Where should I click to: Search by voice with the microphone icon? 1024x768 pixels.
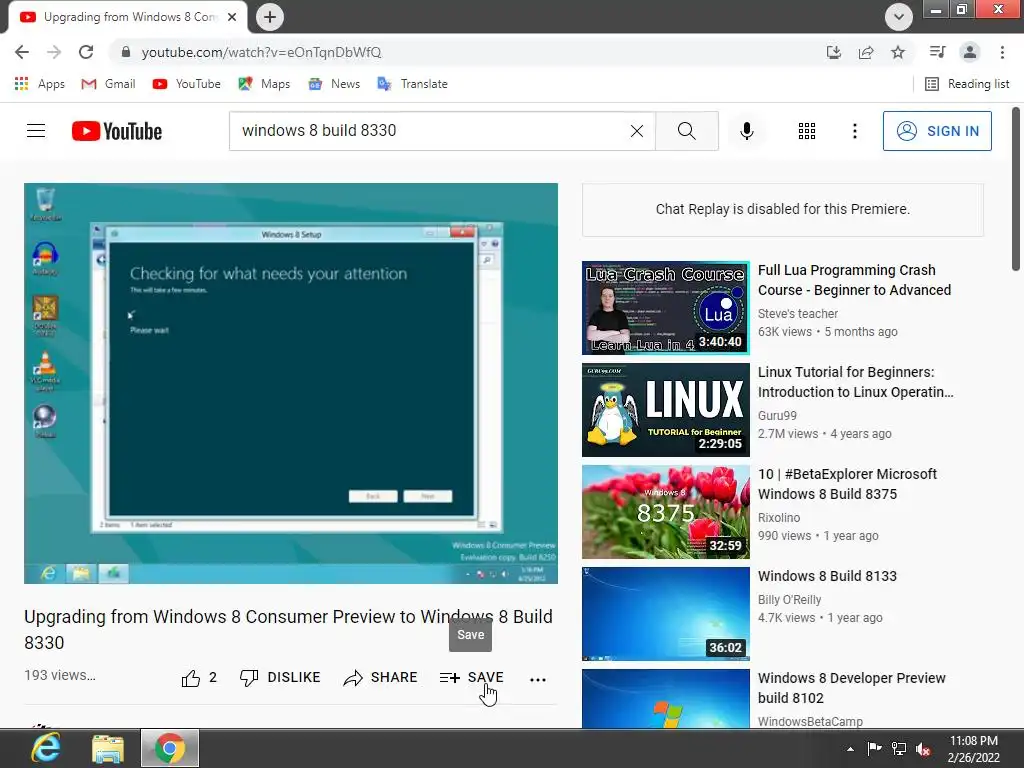click(747, 131)
